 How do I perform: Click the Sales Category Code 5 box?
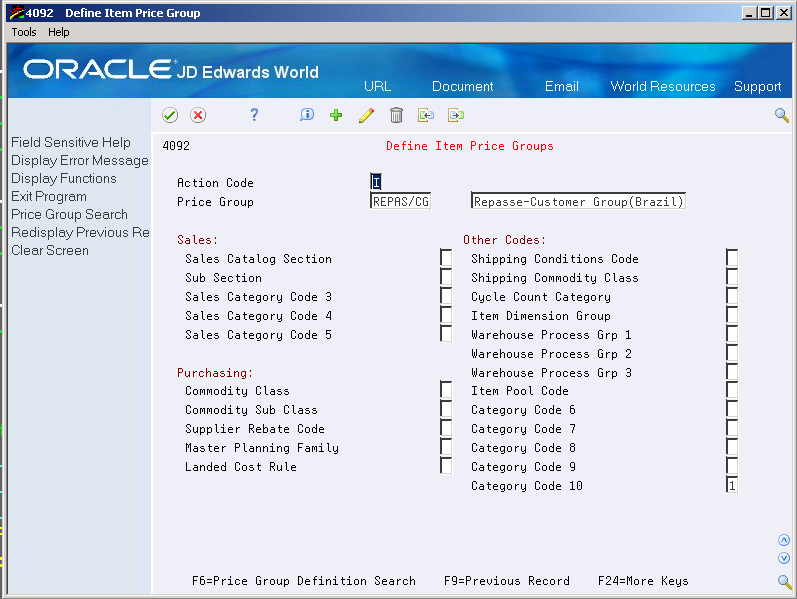[x=446, y=334]
